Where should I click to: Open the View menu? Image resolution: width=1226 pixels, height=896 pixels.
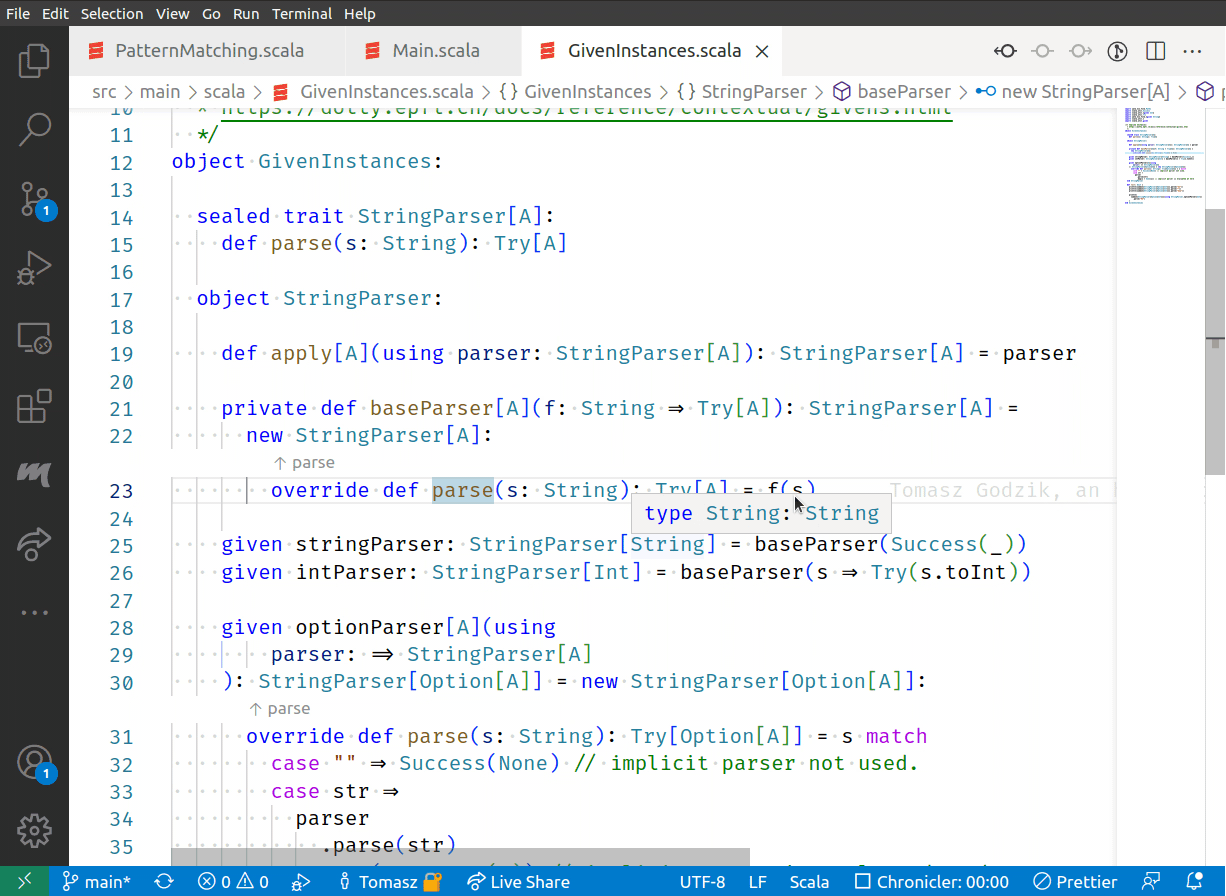click(x=173, y=13)
